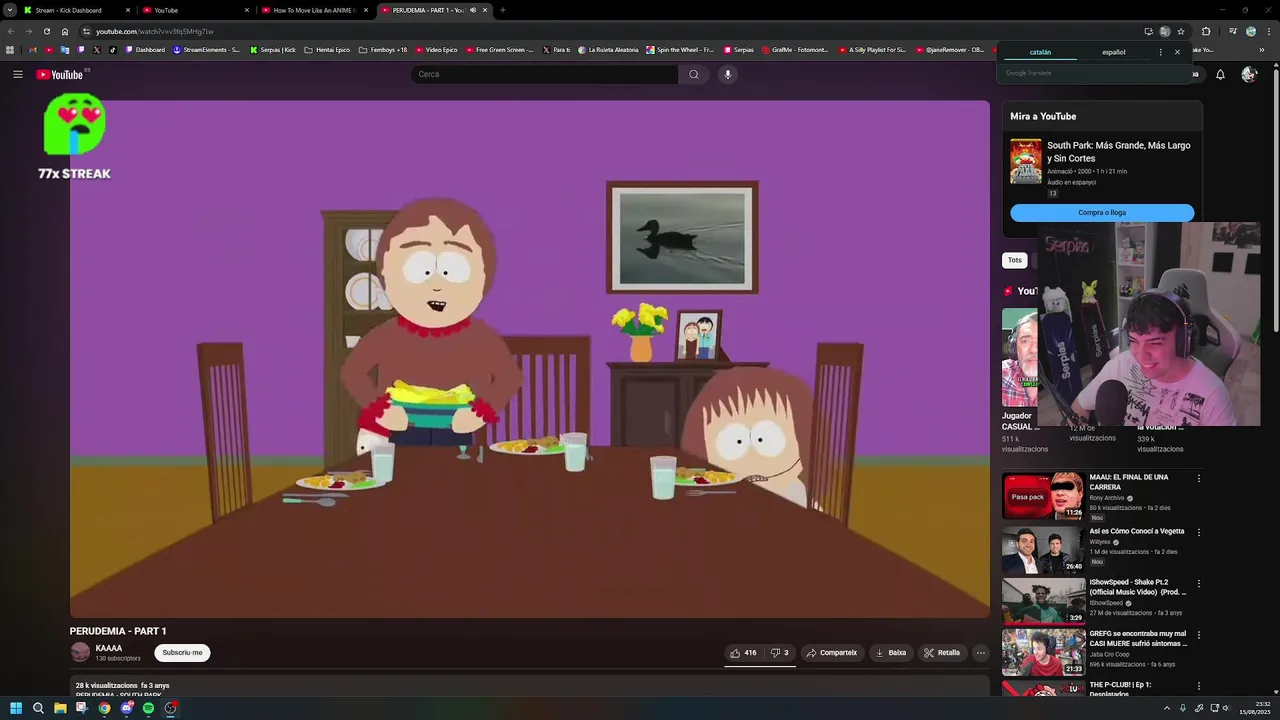Open the Spin the Wheel bookmark
Image resolution: width=1280 pixels, height=720 pixels.
coord(680,50)
